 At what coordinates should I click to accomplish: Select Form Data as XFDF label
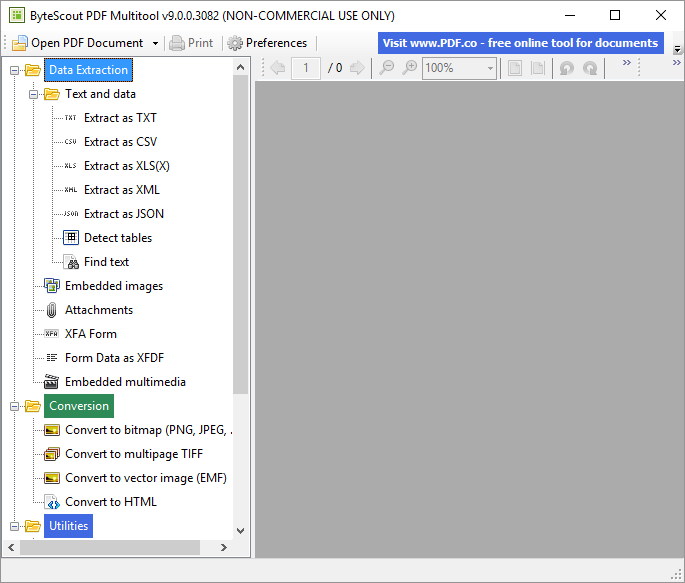click(x=114, y=358)
